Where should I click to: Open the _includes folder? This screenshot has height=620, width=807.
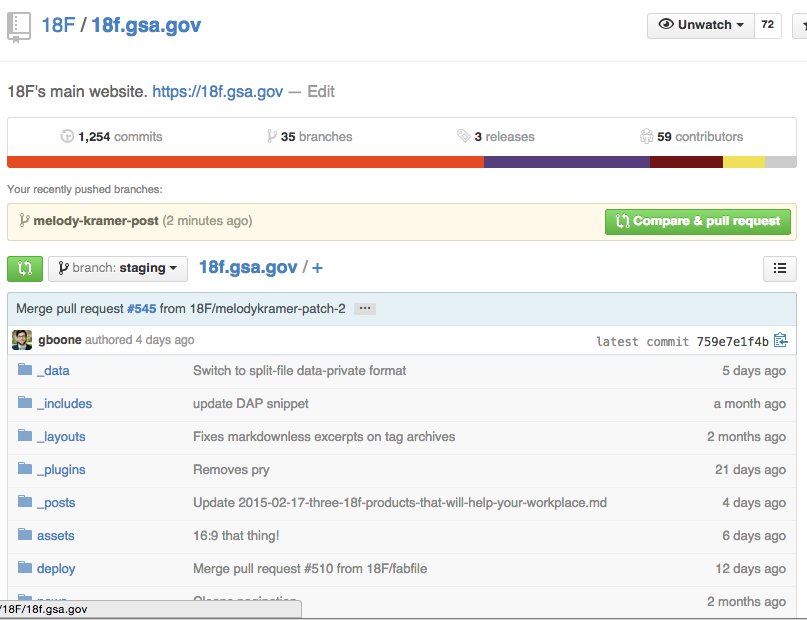pos(64,404)
